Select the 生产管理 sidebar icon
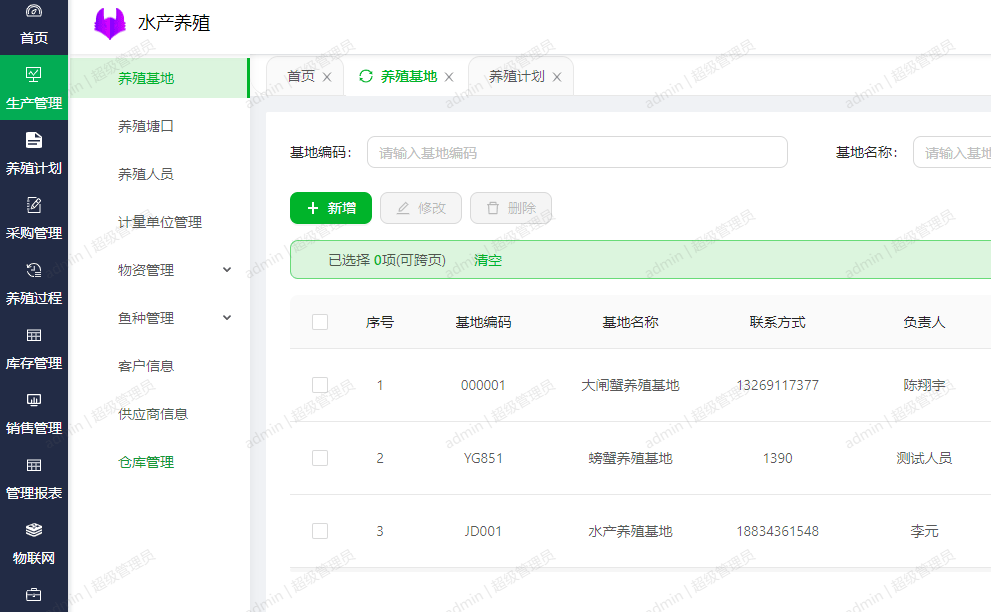 click(x=33, y=75)
